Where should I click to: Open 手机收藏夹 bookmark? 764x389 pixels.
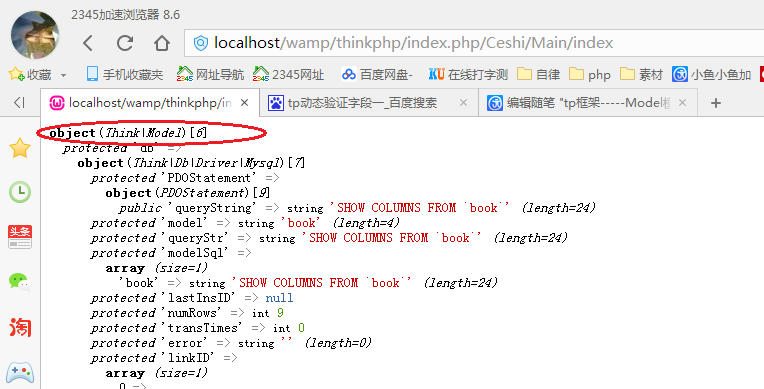click(x=124, y=75)
